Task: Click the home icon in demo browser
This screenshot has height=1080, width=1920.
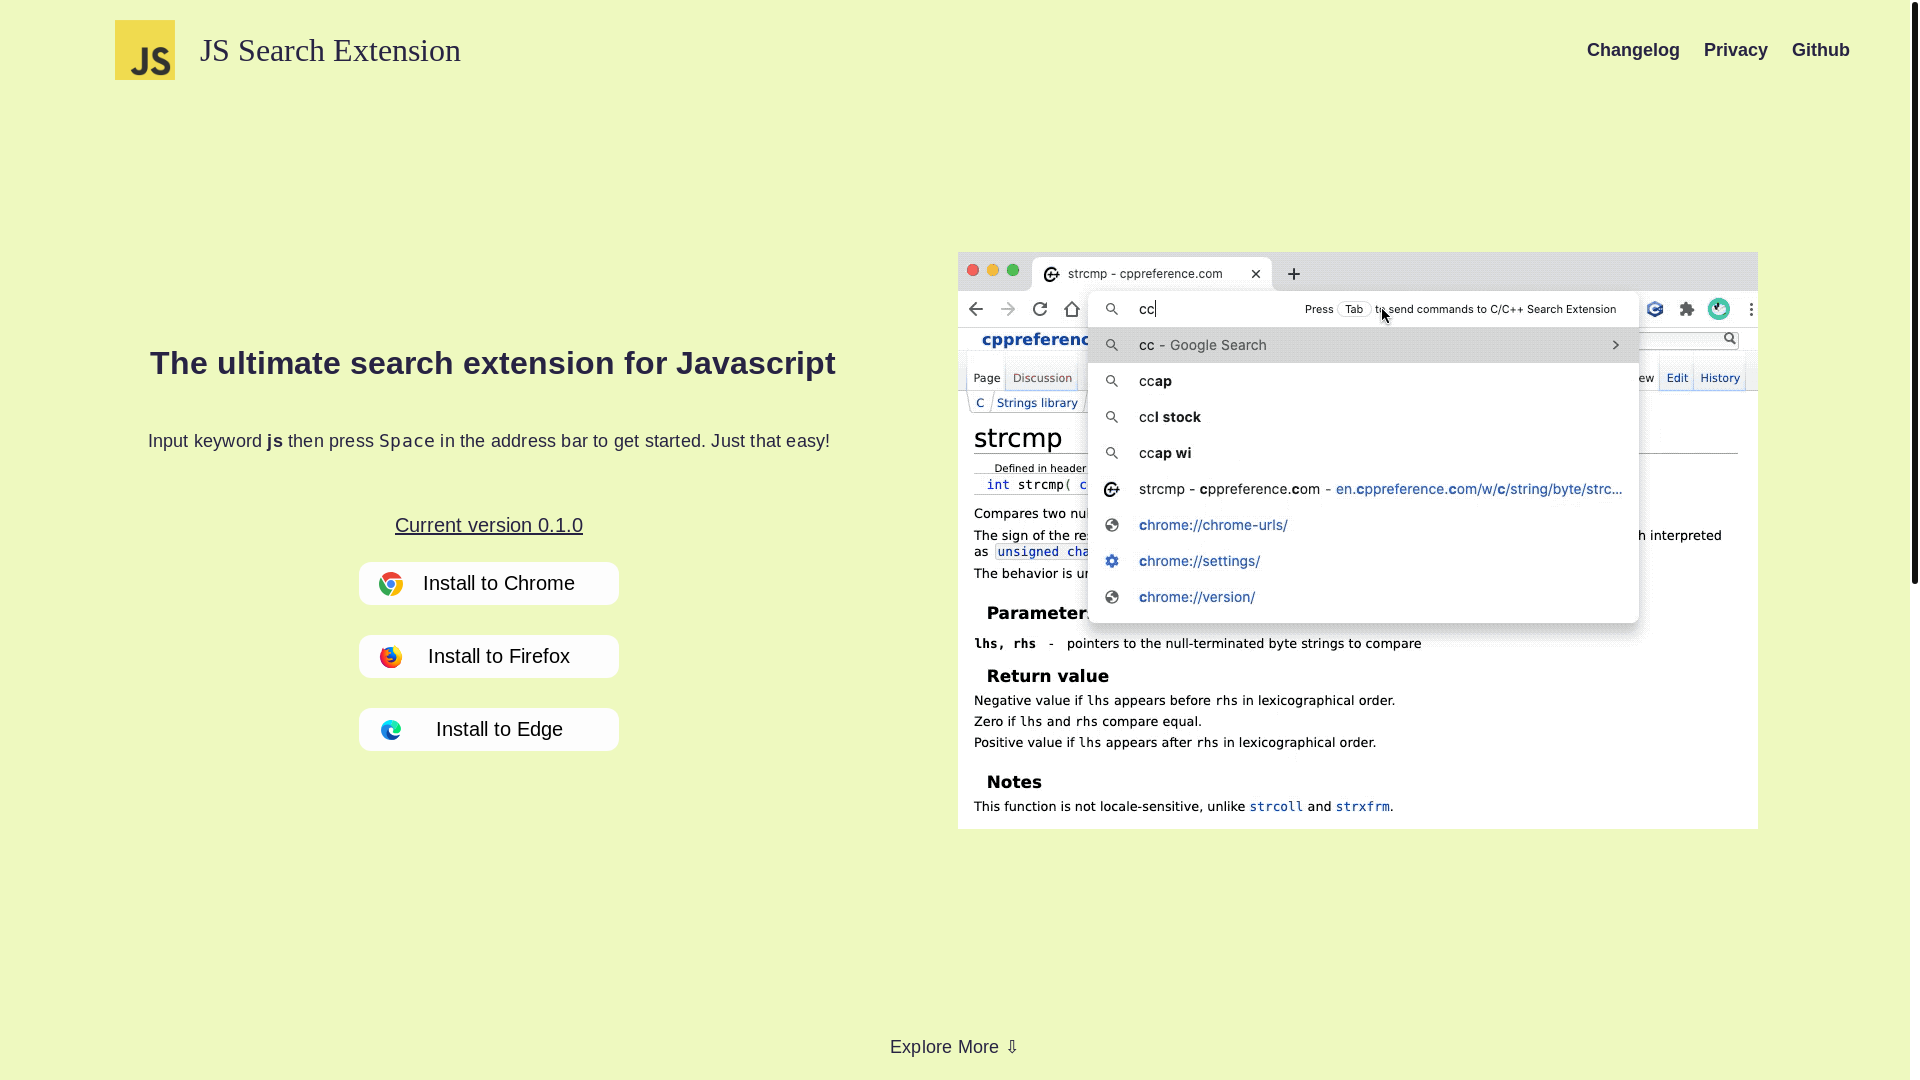Action: (x=1072, y=309)
